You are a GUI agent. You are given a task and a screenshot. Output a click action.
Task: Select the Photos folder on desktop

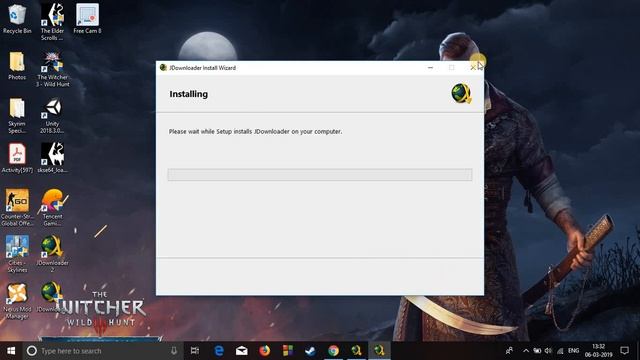click(17, 66)
